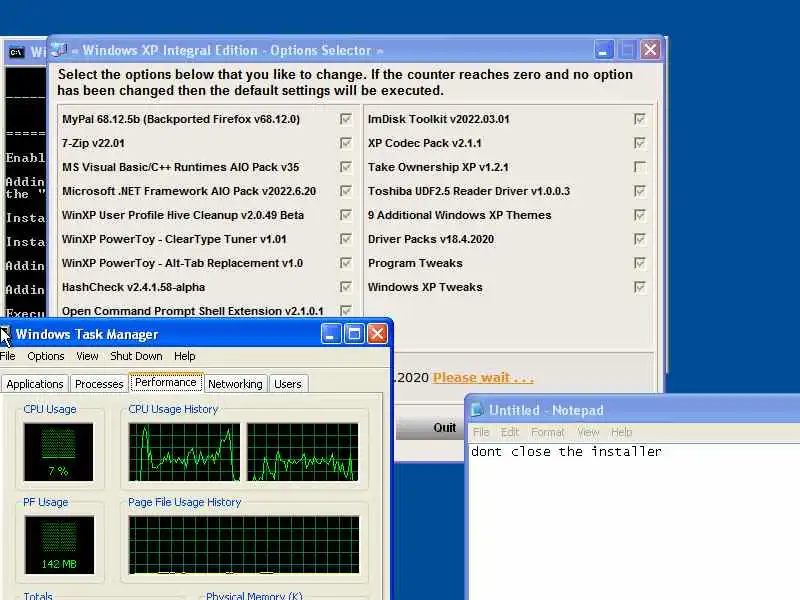
Task: Open Task Manager Help menu
Action: [x=185, y=356]
